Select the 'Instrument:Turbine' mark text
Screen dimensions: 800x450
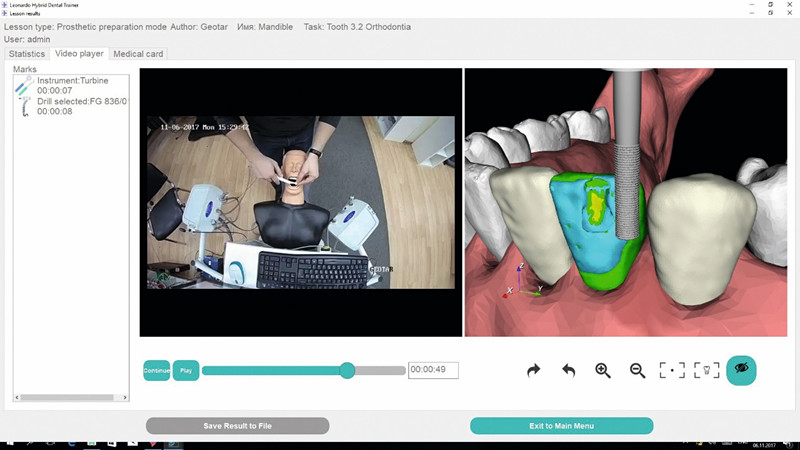72,81
